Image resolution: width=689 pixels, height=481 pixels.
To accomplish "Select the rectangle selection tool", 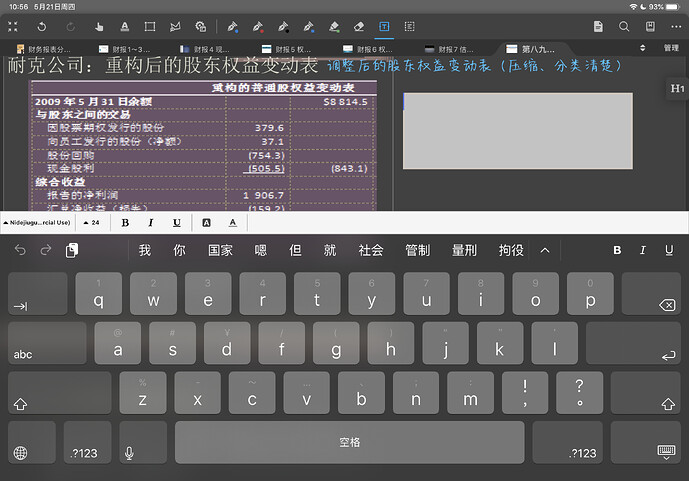I will 150,27.
